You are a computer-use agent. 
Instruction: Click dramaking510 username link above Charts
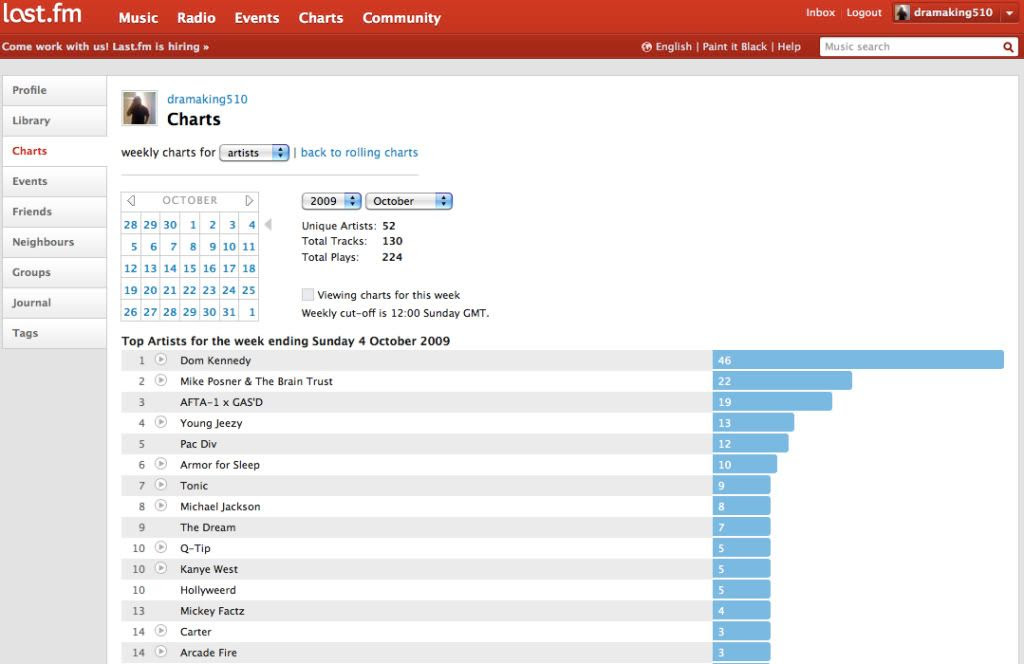pyautogui.click(x=207, y=99)
